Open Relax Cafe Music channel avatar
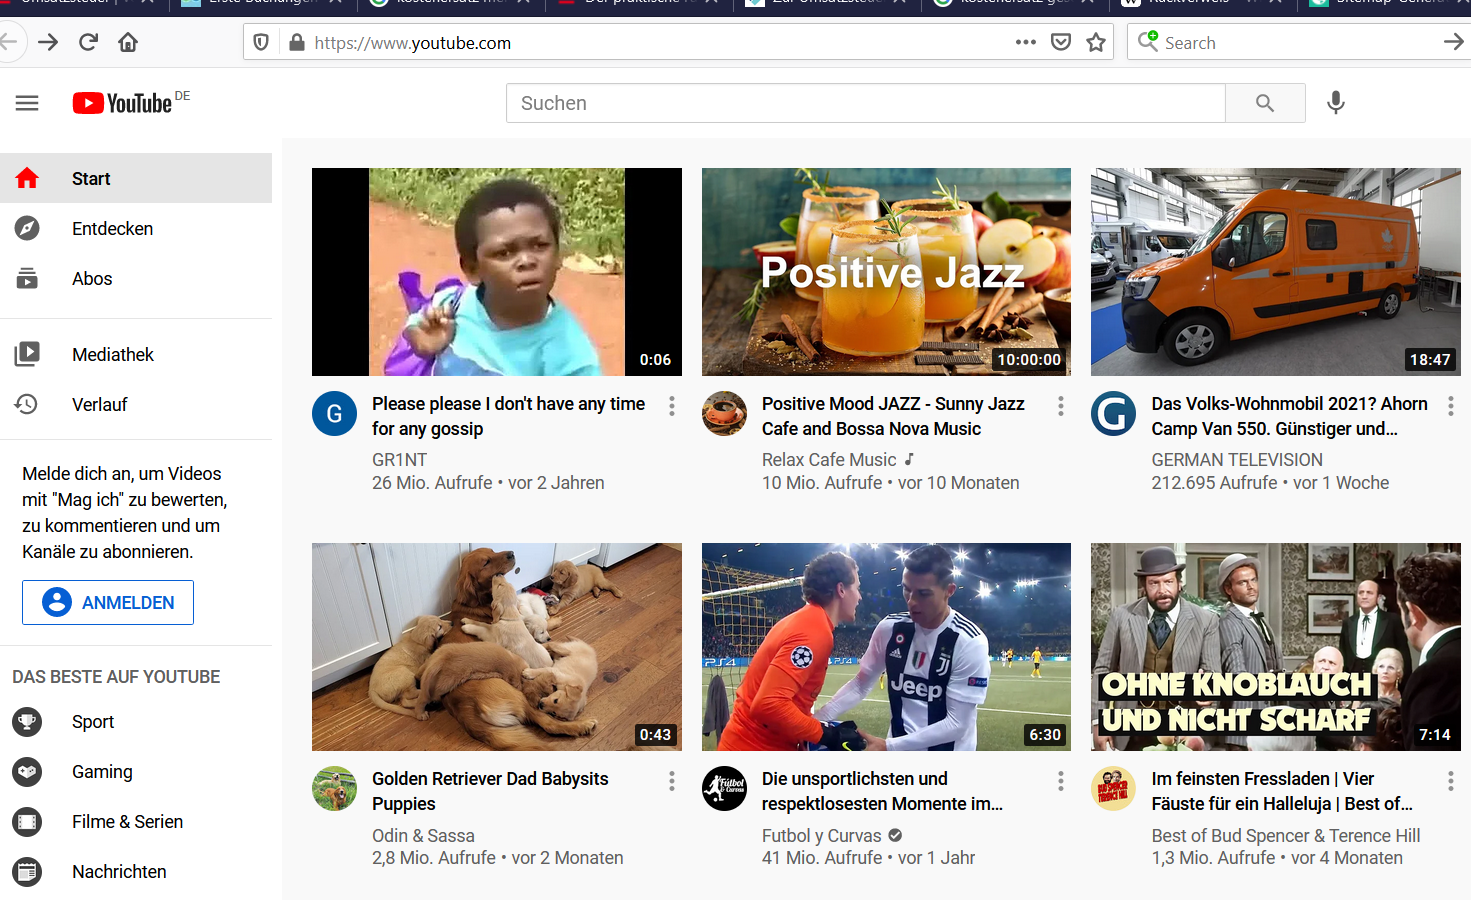This screenshot has height=900, width=1471. pyautogui.click(x=725, y=413)
